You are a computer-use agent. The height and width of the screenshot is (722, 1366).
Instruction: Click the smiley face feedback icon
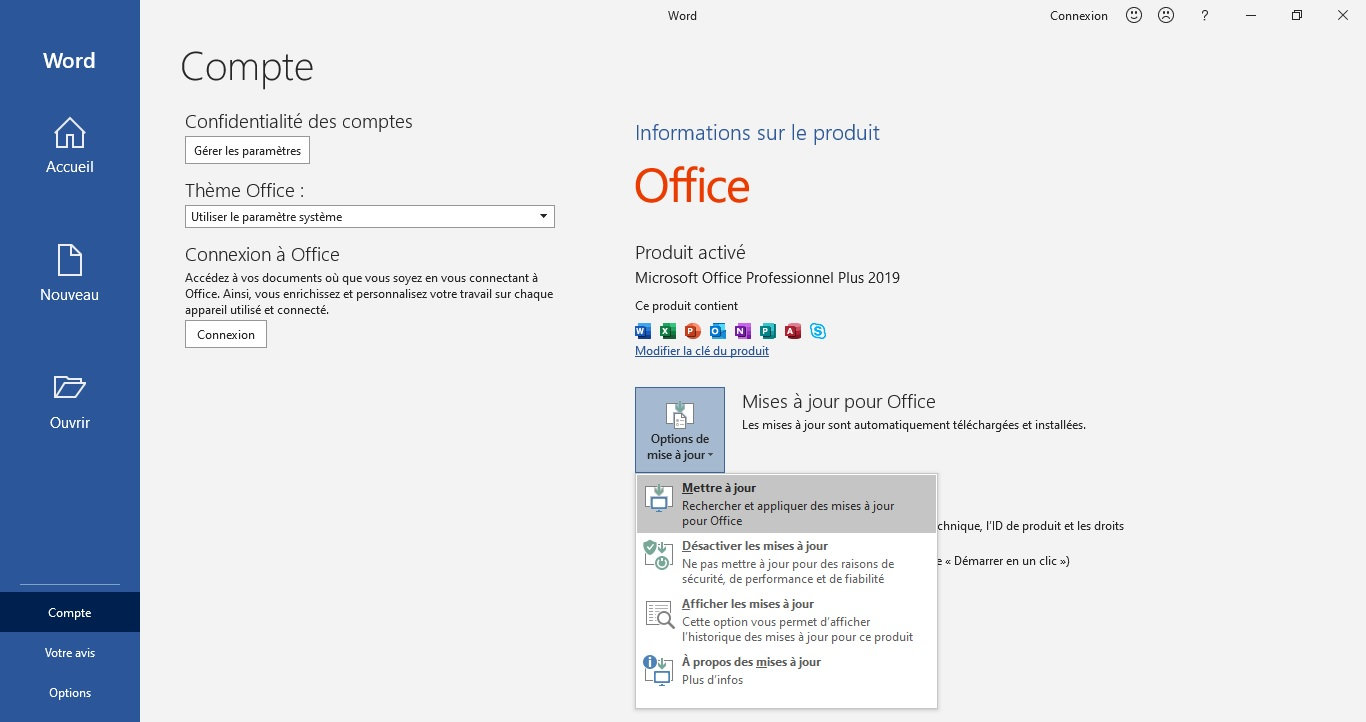point(1134,16)
